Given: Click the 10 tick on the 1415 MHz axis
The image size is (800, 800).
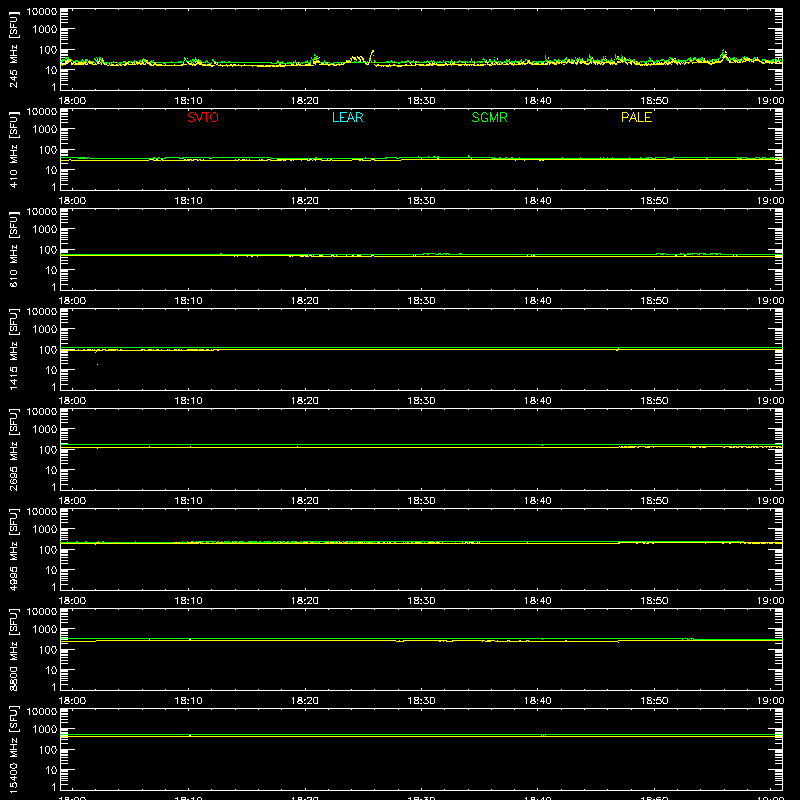Looking at the screenshot, I should (x=51, y=370).
